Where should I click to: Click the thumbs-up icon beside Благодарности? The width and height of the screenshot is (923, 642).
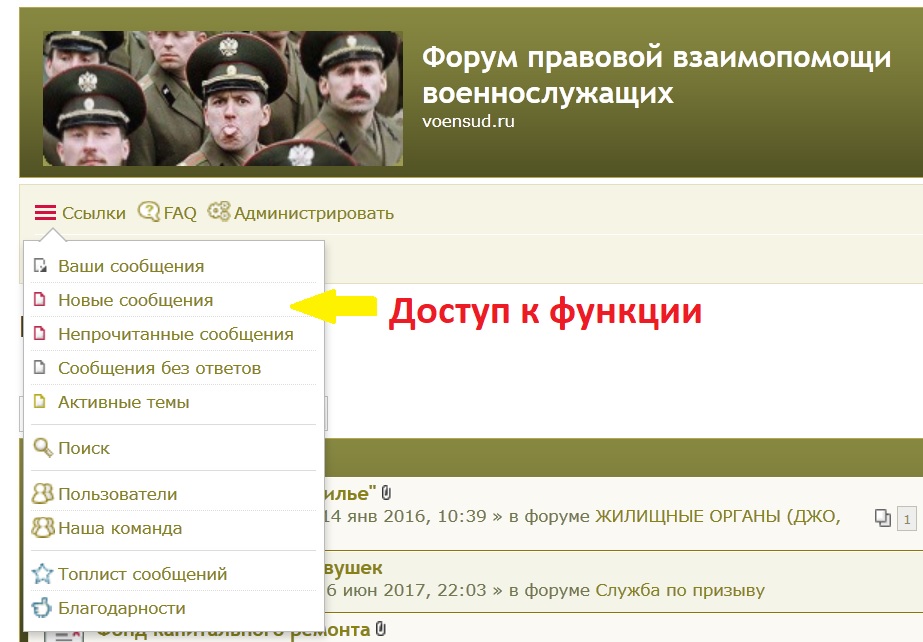click(42, 608)
